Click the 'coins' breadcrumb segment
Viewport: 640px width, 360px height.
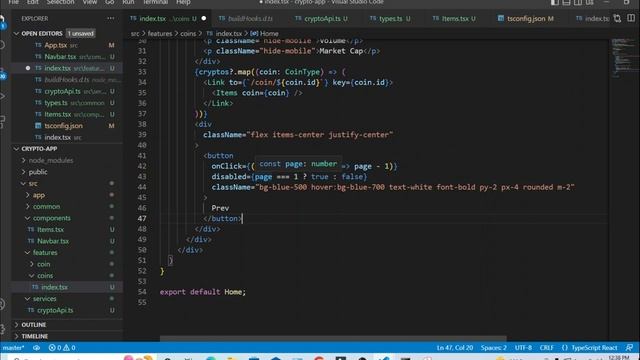pyautogui.click(x=188, y=33)
